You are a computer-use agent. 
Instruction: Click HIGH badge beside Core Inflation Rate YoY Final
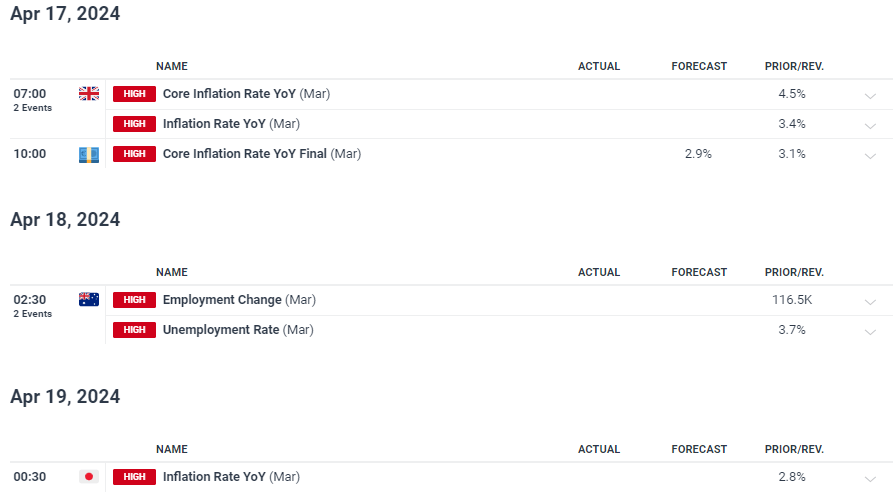(134, 154)
